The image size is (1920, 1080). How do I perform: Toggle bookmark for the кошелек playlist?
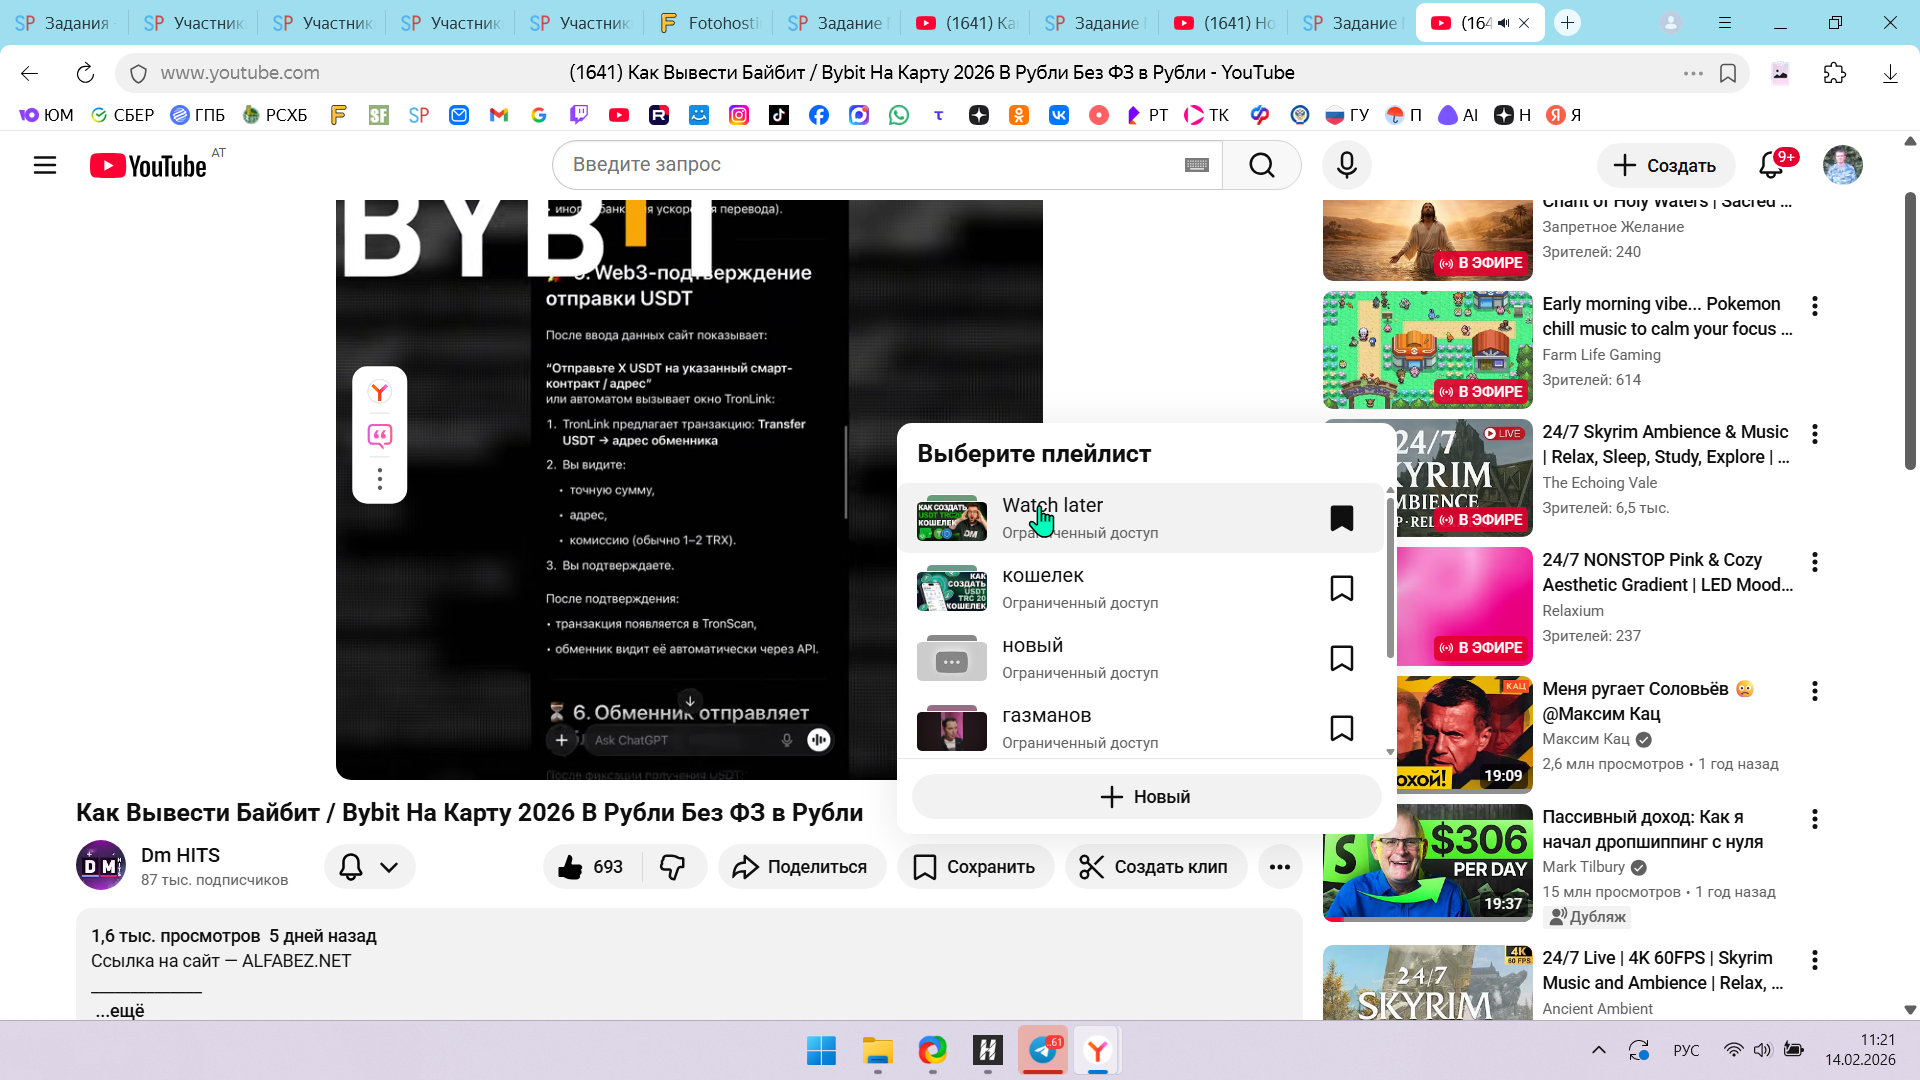click(x=1341, y=588)
